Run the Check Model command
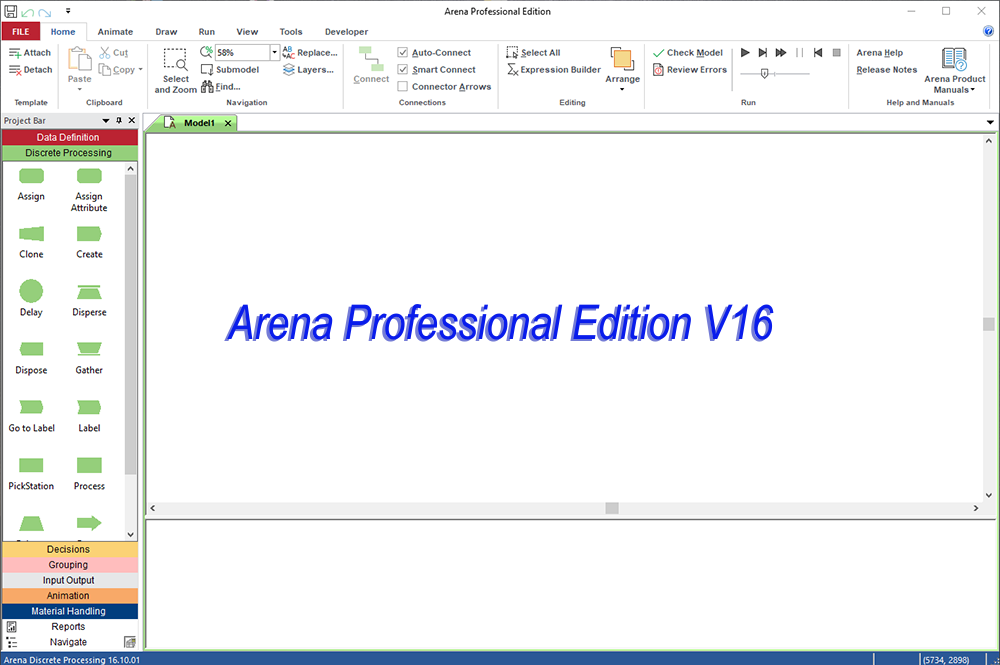 tap(688, 52)
